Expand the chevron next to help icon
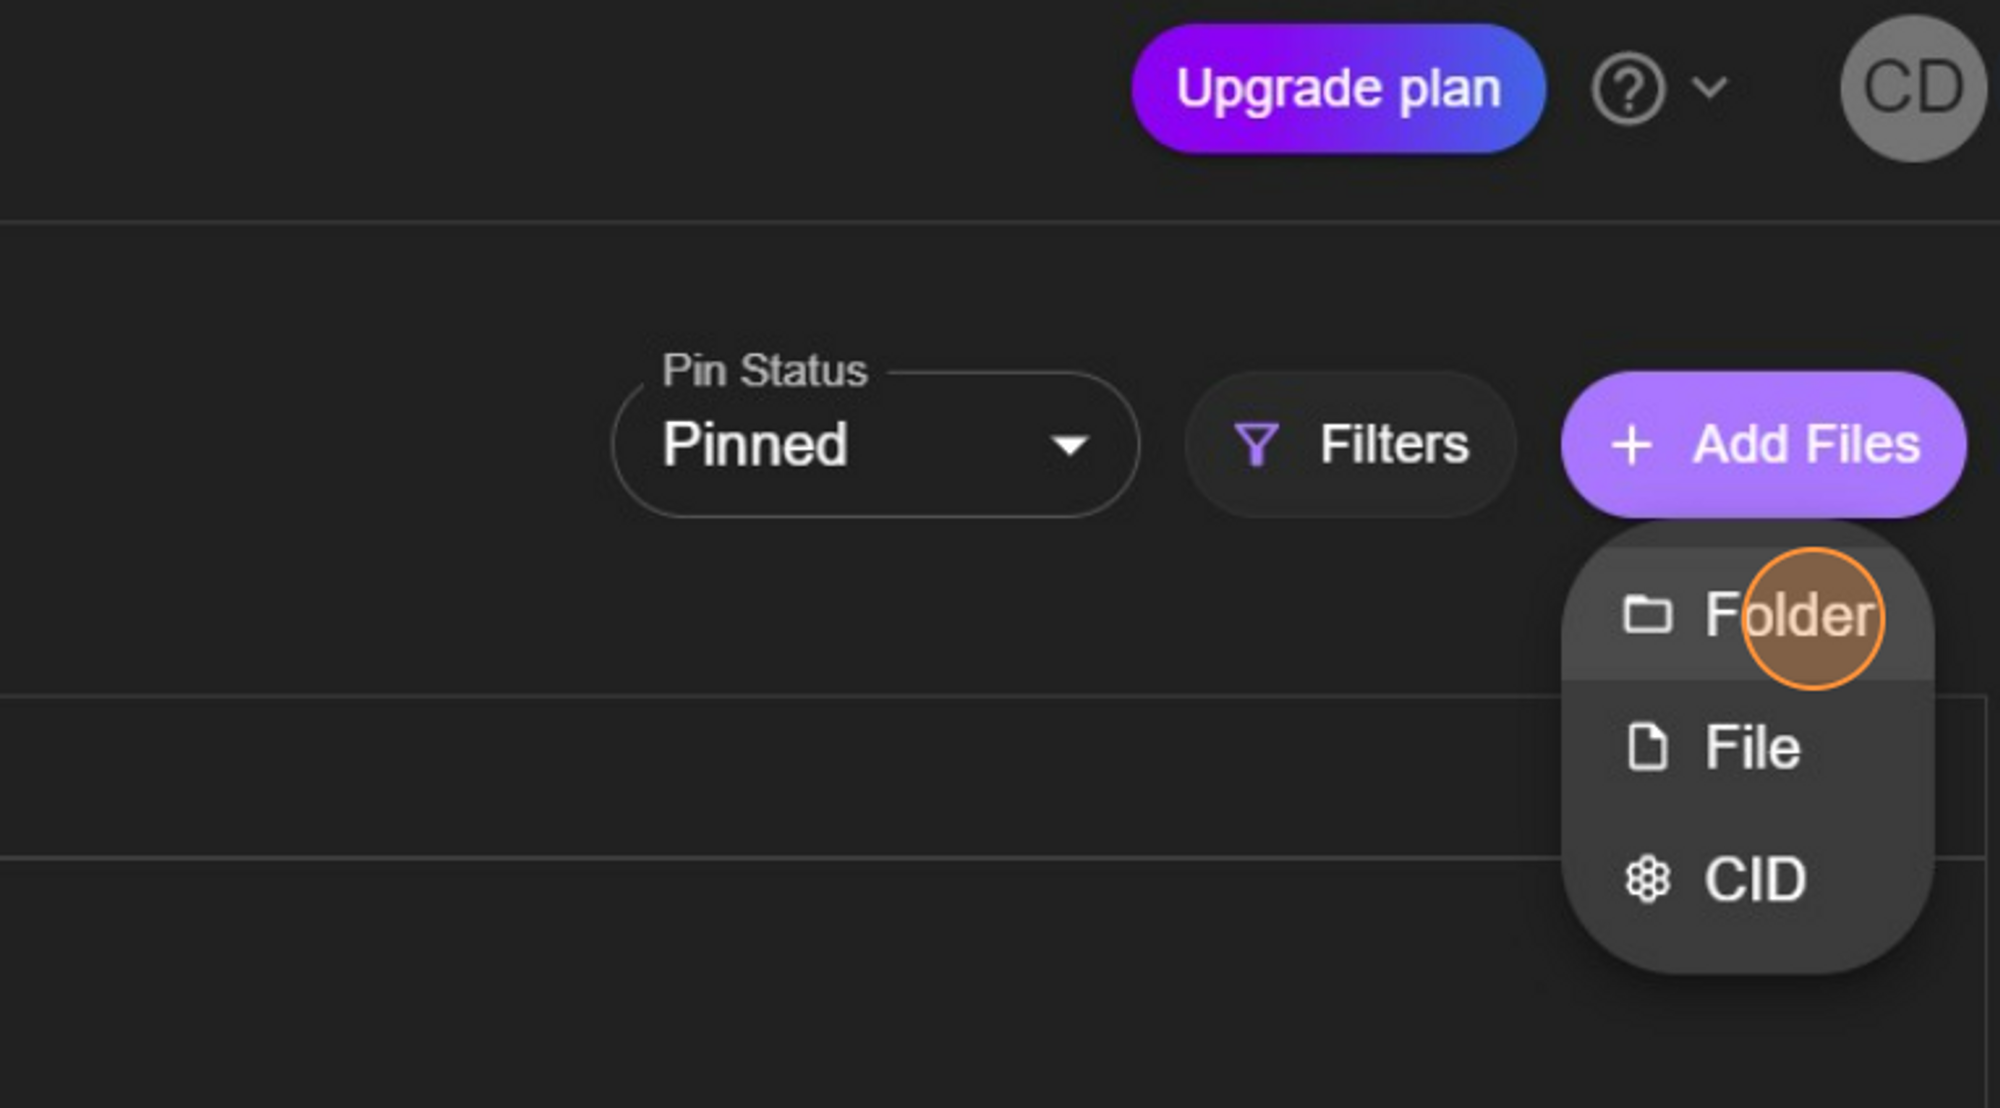This screenshot has height=1108, width=2000. [x=1708, y=88]
